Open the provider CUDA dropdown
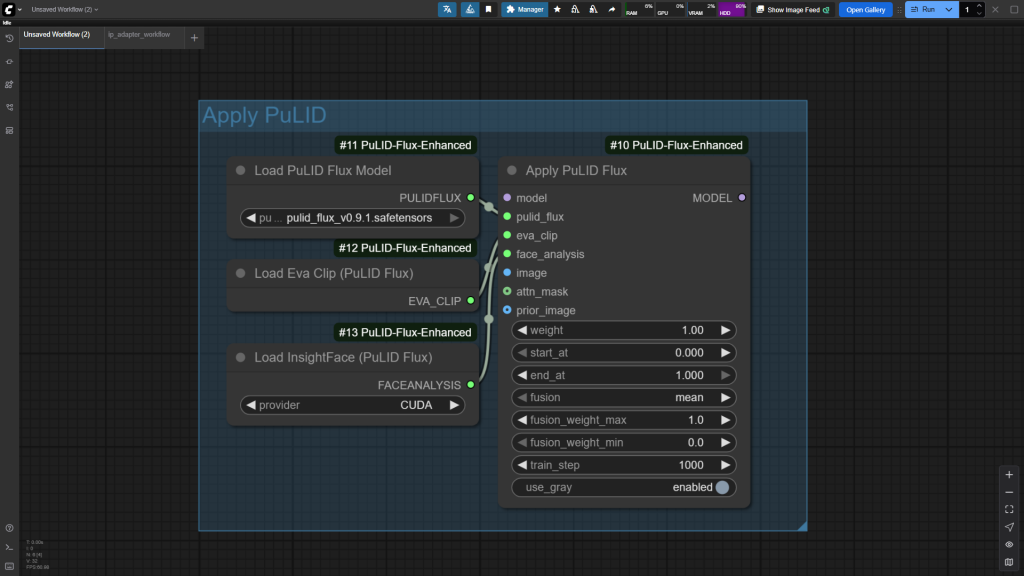This screenshot has height=576, width=1024. point(352,405)
